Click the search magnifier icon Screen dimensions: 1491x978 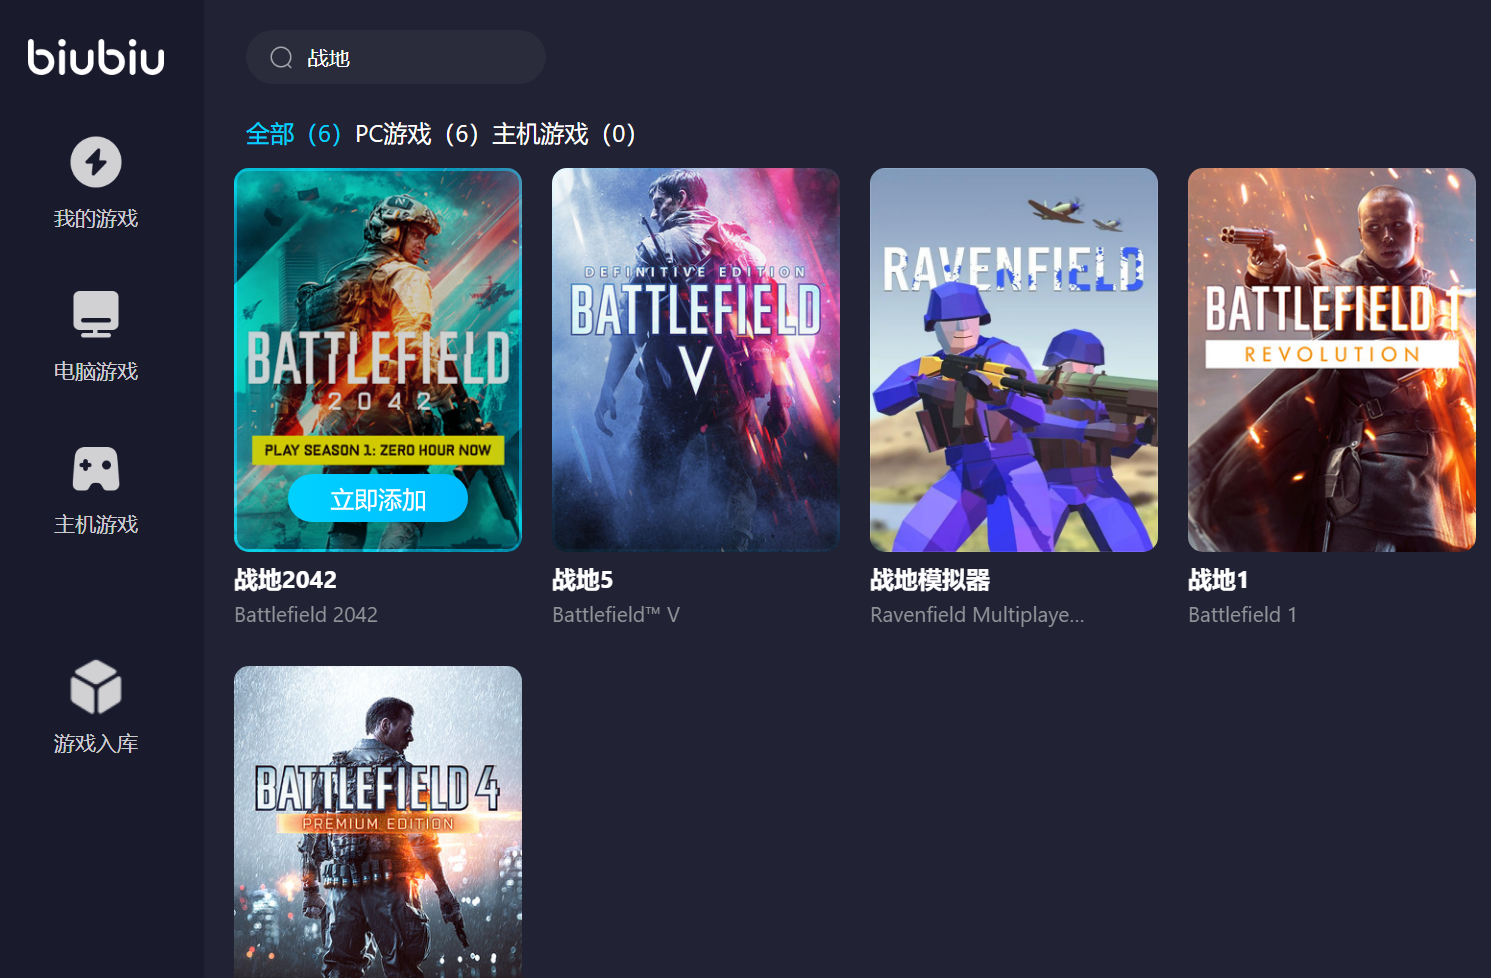[281, 58]
